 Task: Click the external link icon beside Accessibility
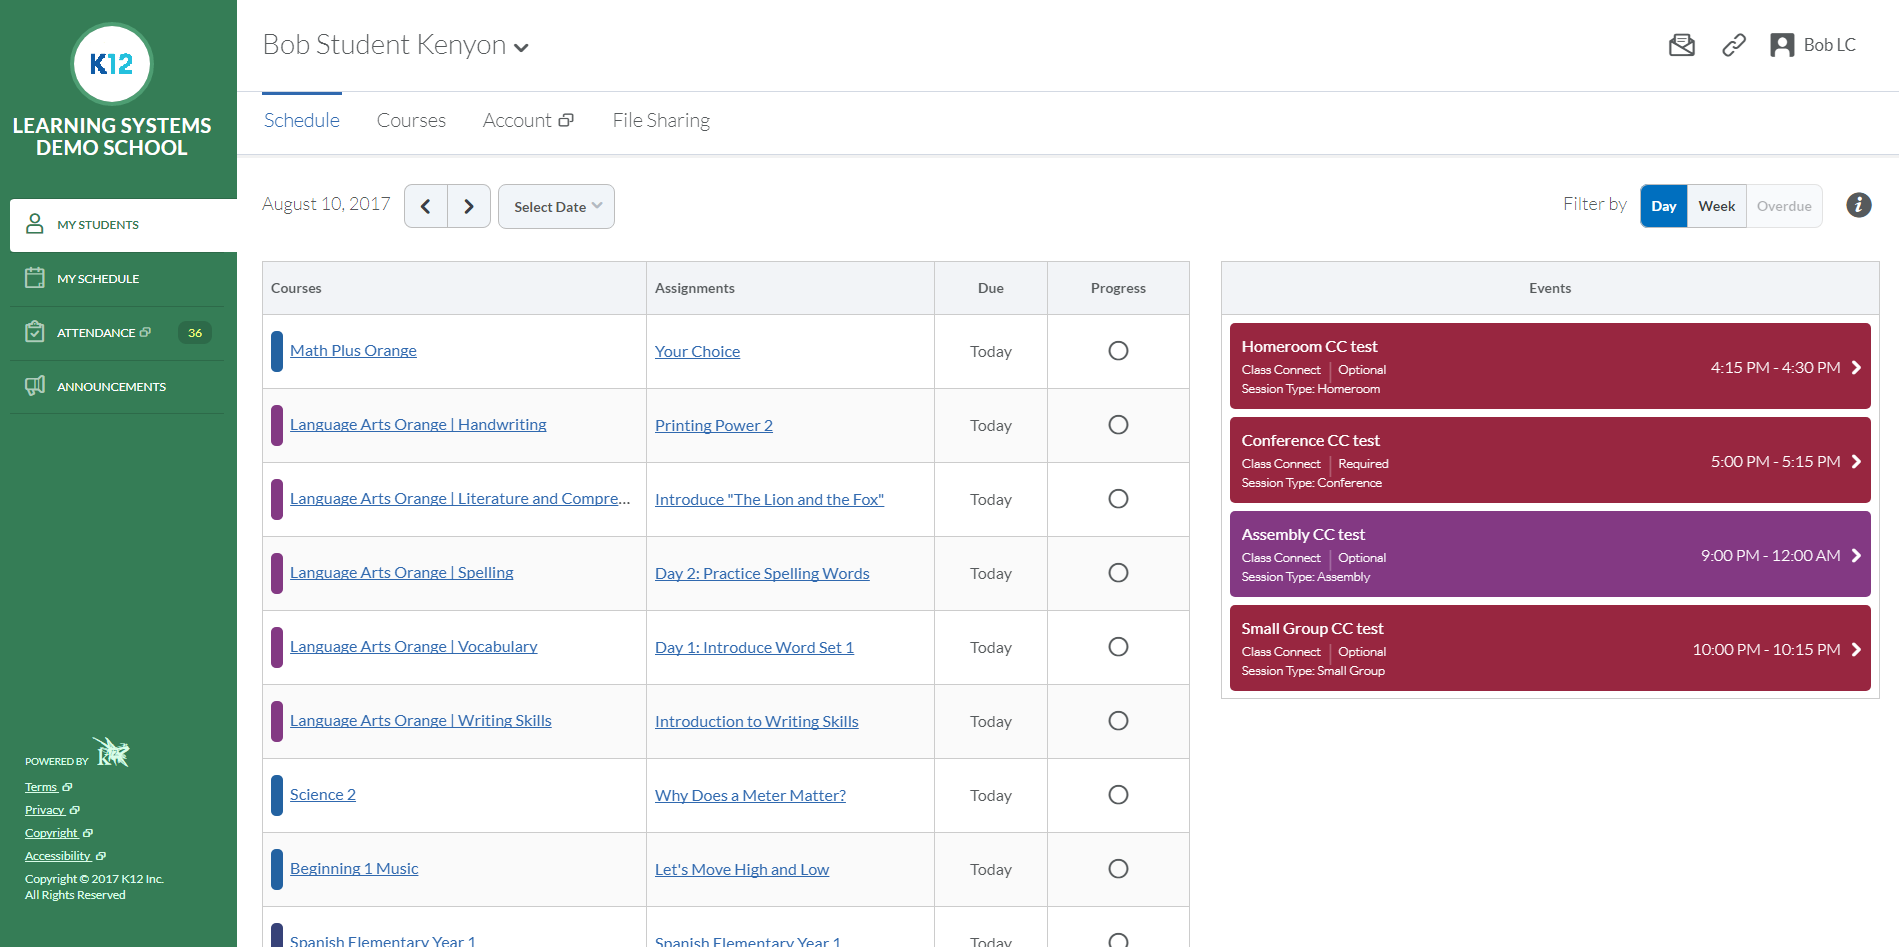point(101,856)
